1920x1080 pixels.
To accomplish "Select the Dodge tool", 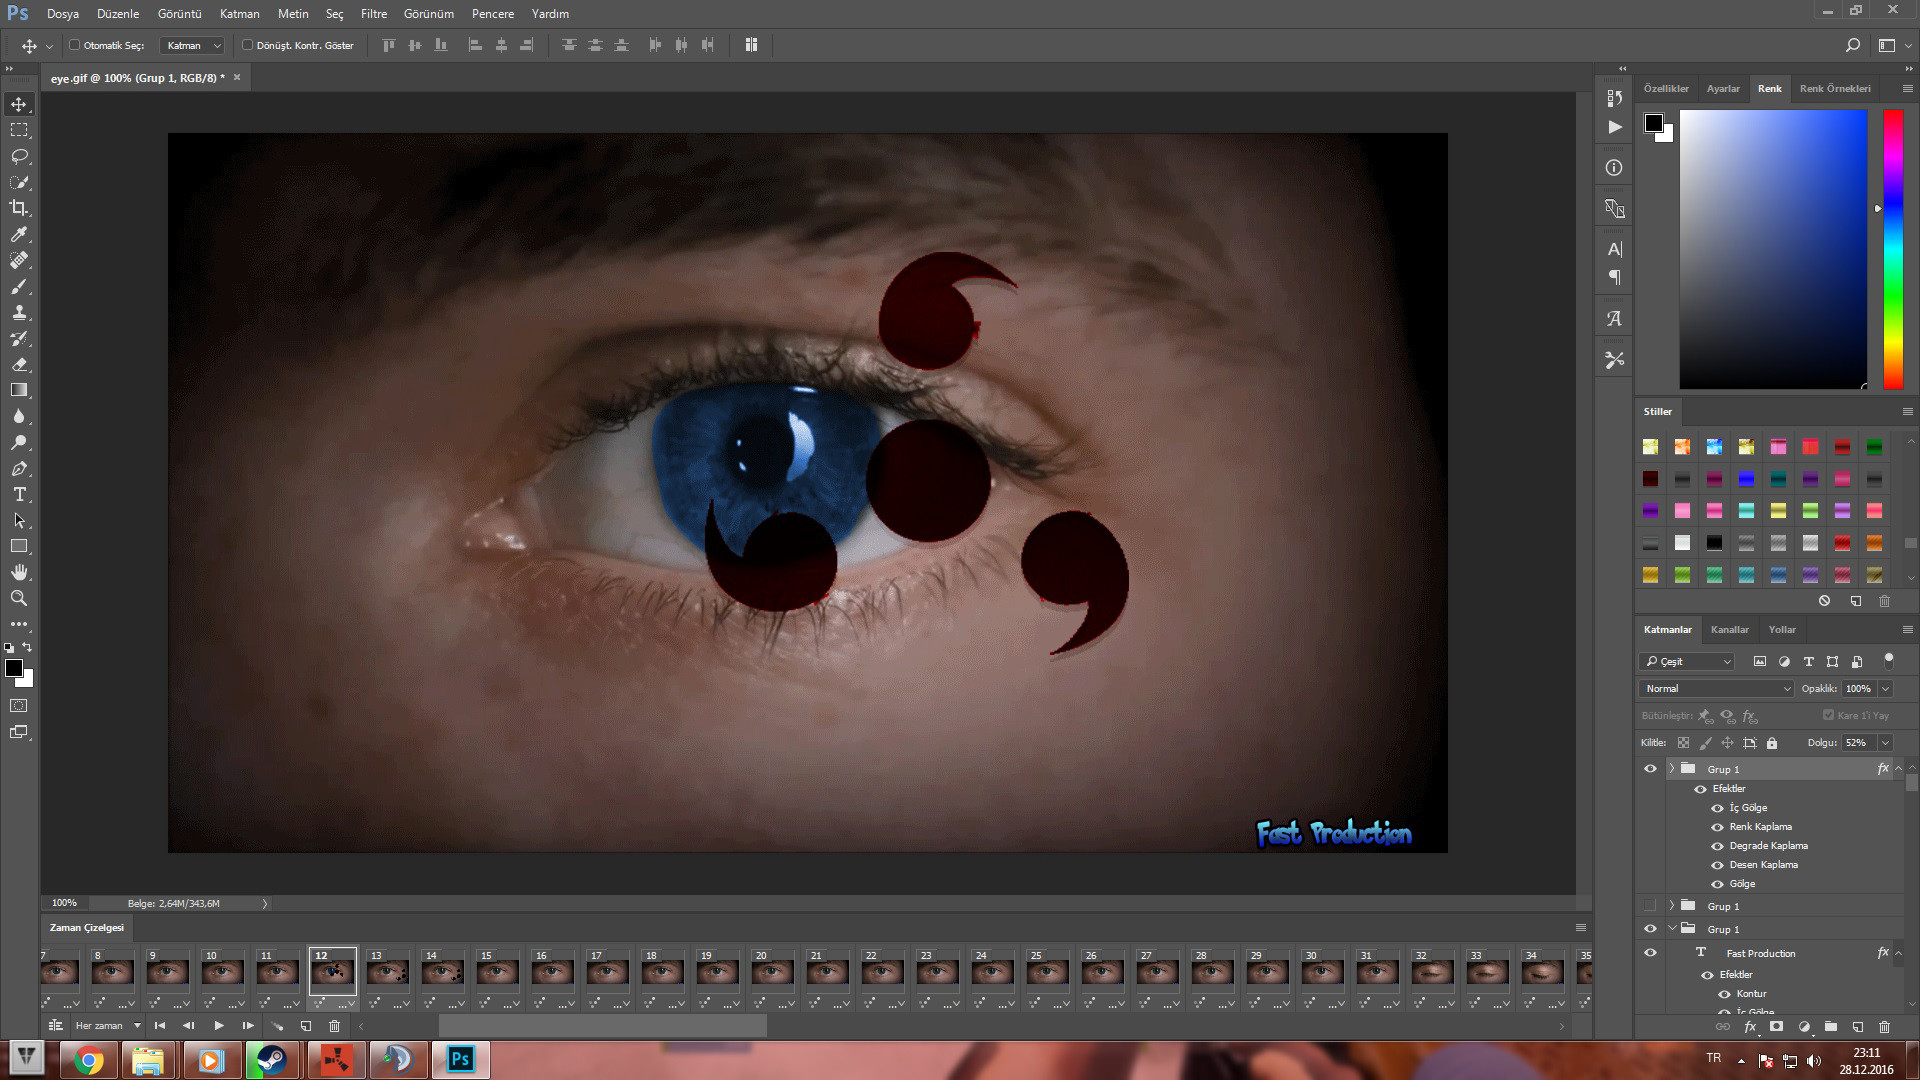I will [x=19, y=442].
